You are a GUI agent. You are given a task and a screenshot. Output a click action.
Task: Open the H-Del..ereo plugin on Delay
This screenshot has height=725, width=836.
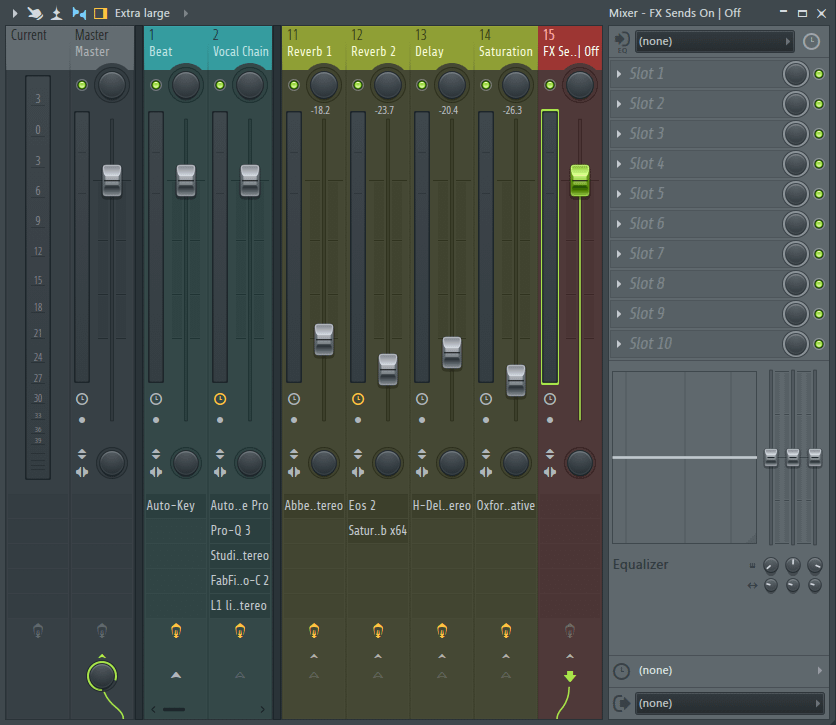click(x=442, y=506)
